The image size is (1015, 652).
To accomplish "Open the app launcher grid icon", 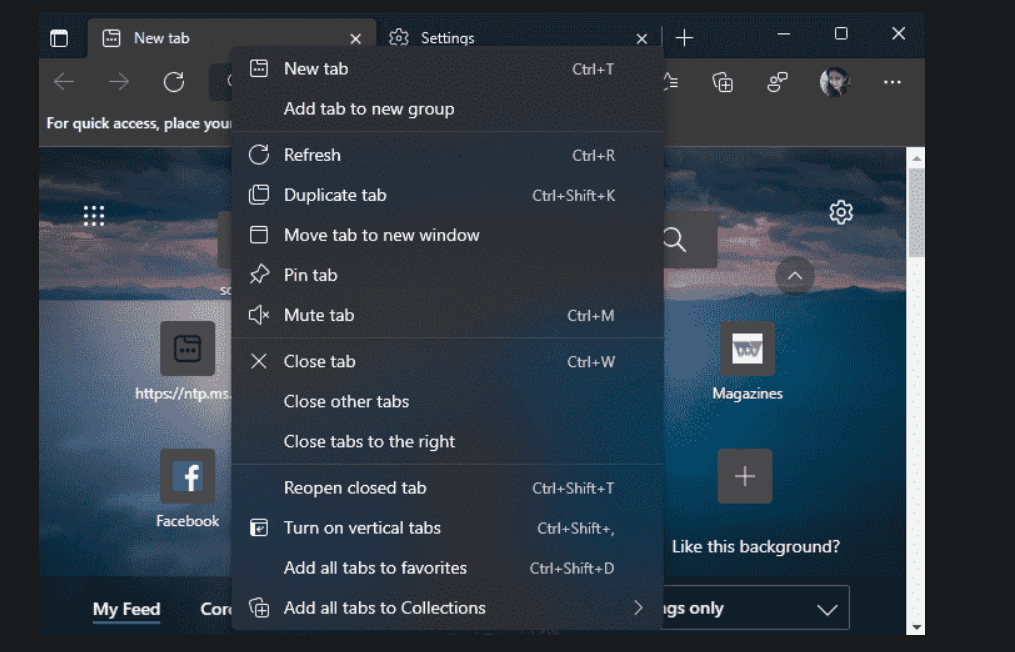I will tap(94, 216).
